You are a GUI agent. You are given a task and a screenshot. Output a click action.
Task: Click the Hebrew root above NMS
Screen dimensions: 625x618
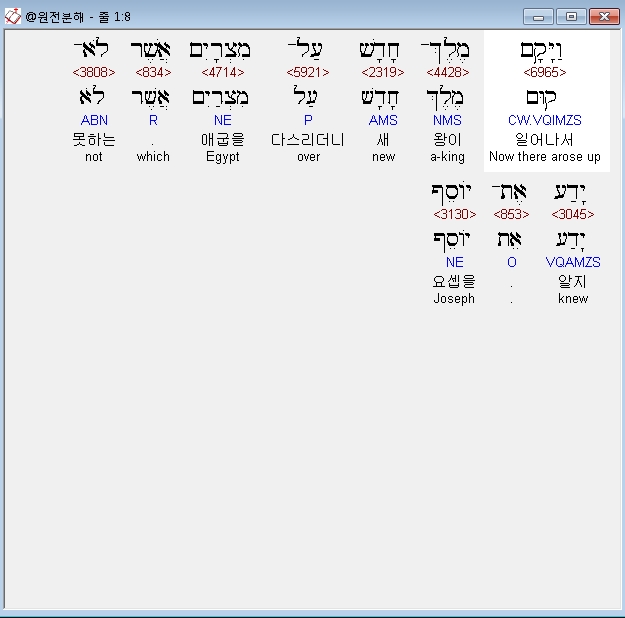click(x=445, y=98)
